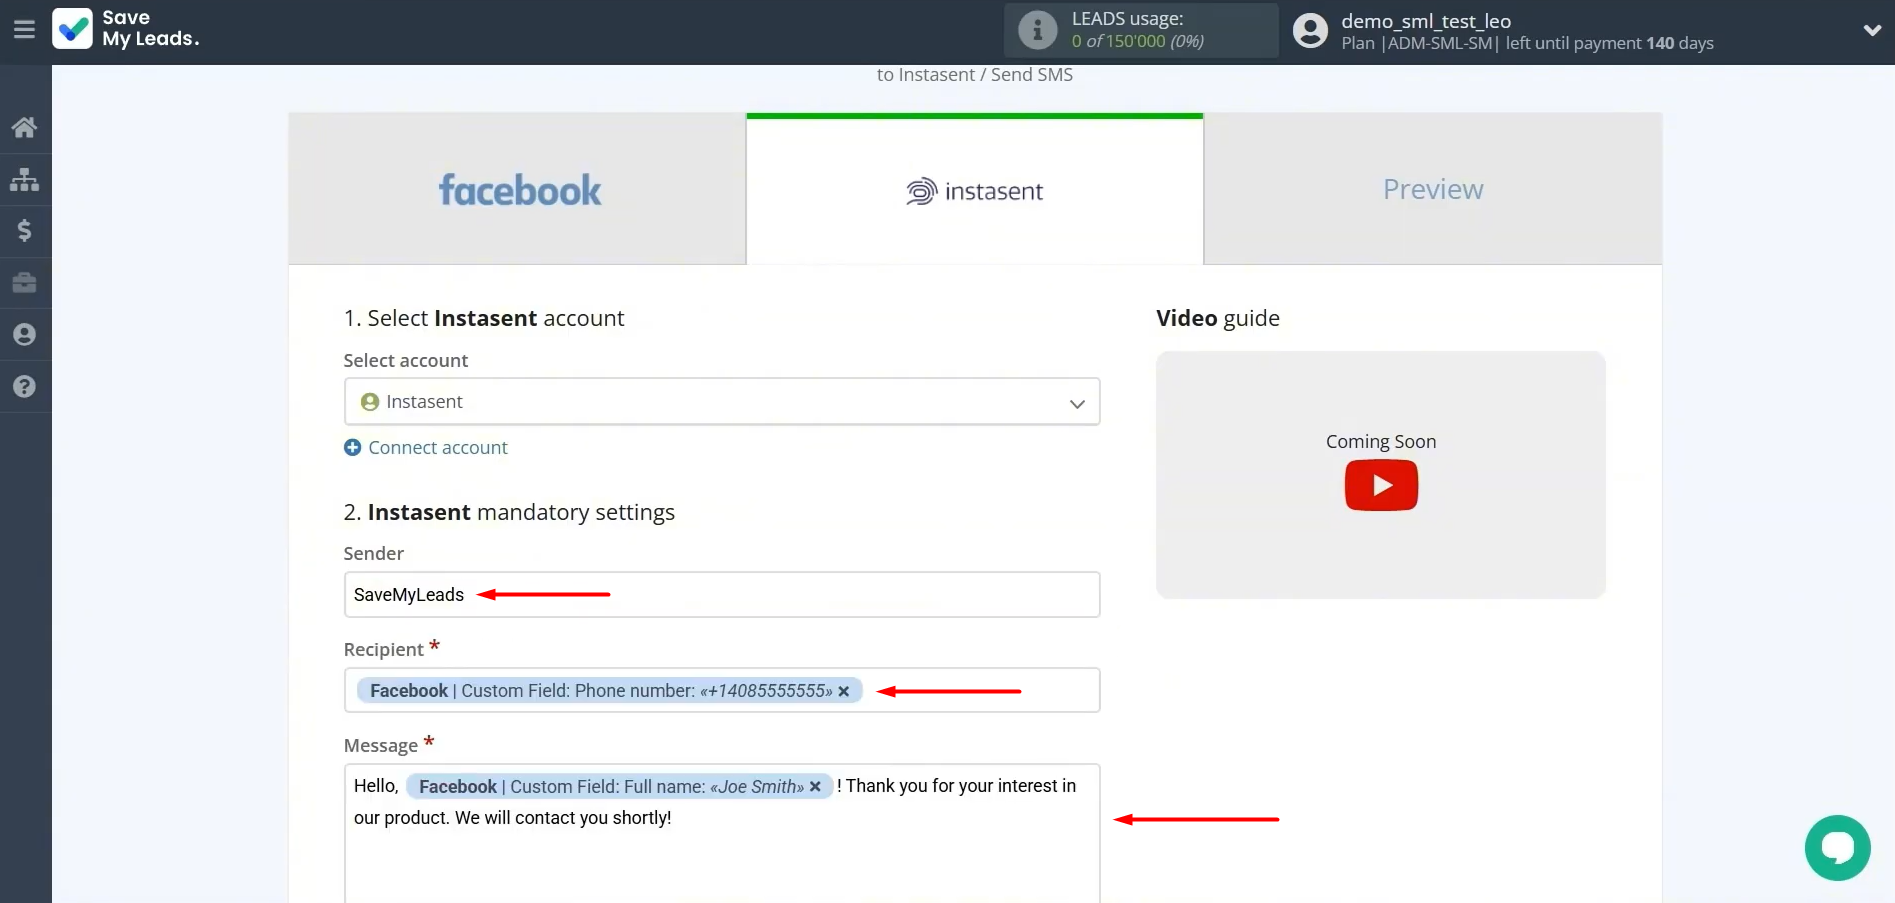The height and width of the screenshot is (903, 1895).
Task: Click the SaveMyLeads checkmark logo
Action: coord(72,29)
